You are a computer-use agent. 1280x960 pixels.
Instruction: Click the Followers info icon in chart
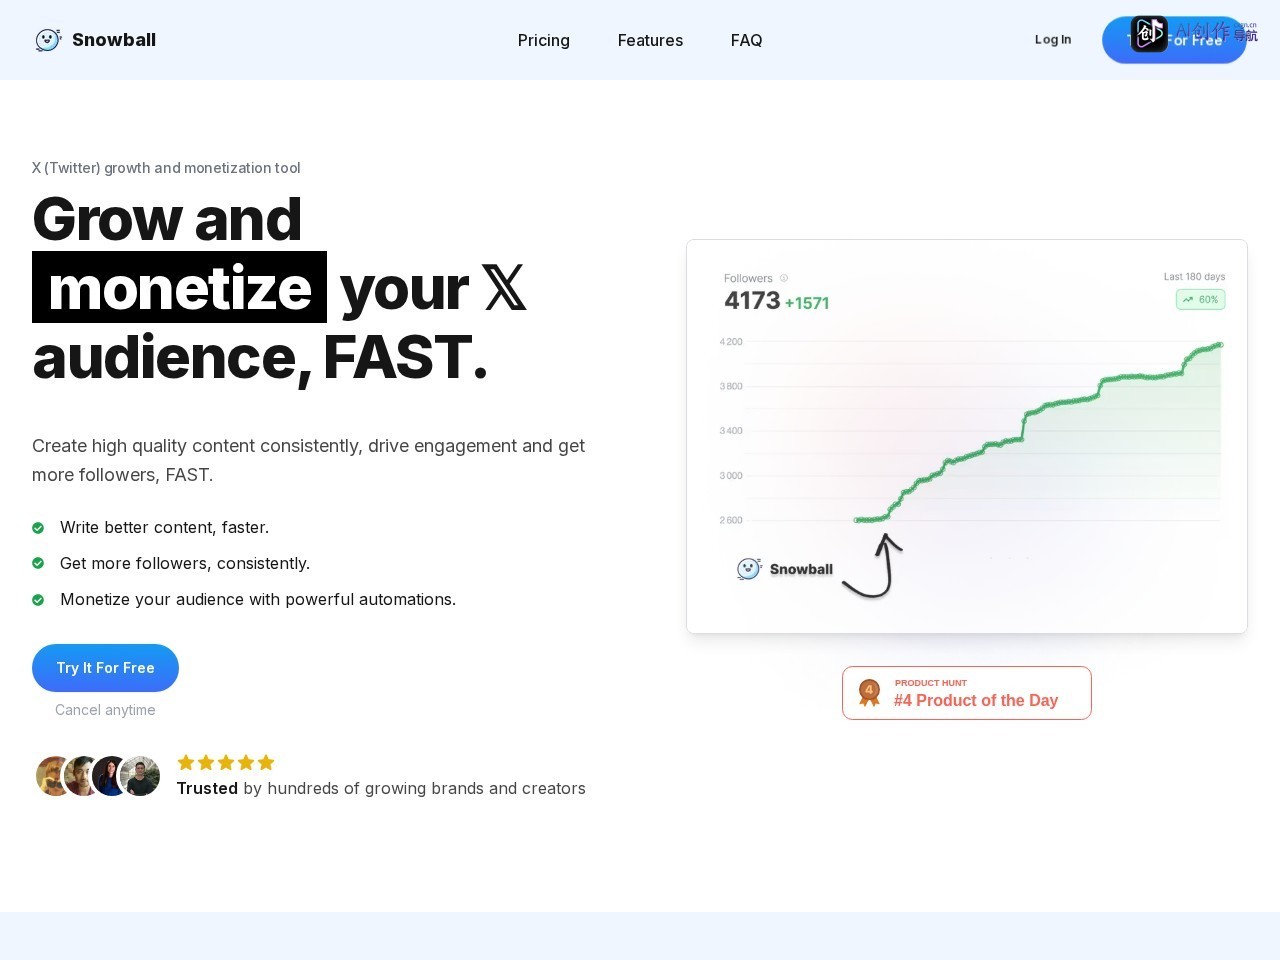[x=784, y=278]
